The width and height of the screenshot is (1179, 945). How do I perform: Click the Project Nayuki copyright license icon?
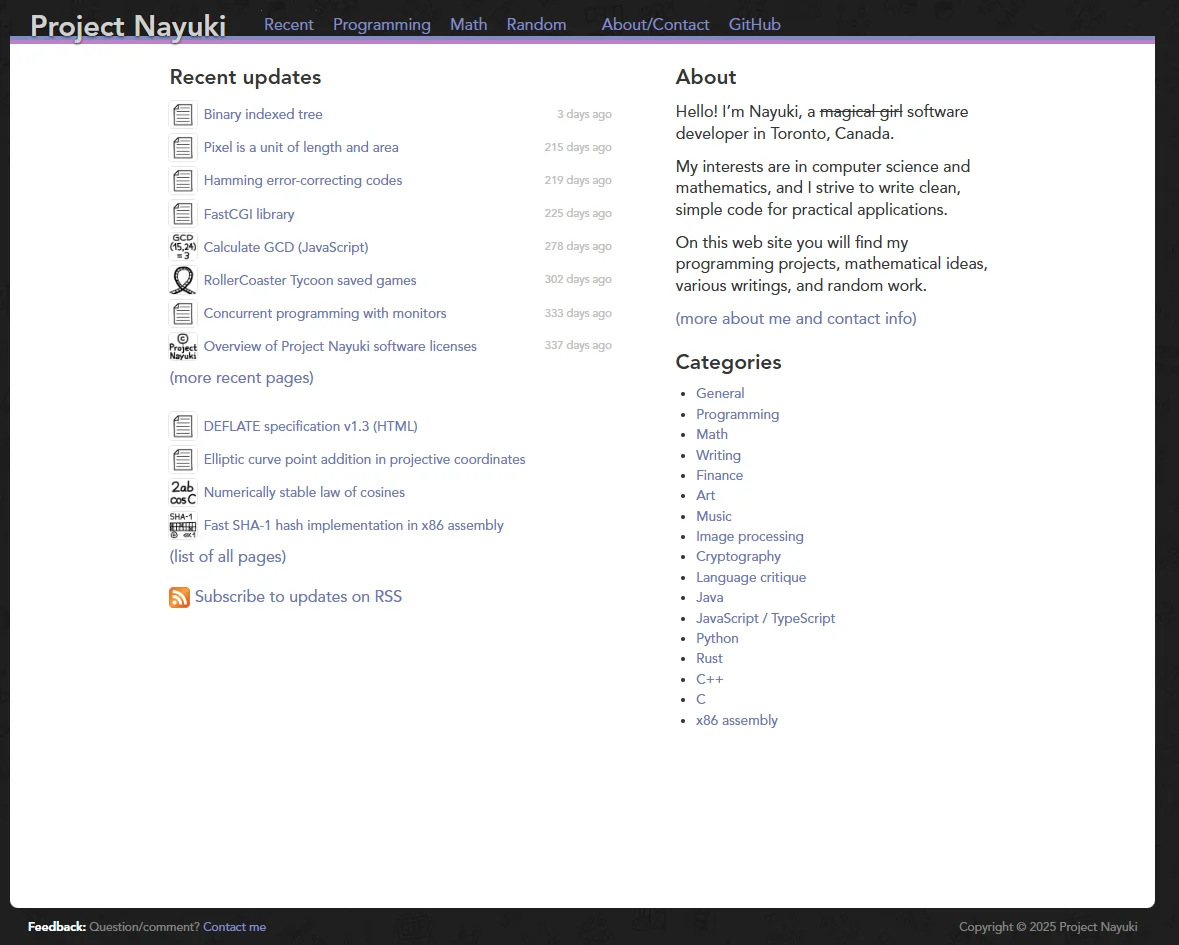(182, 346)
